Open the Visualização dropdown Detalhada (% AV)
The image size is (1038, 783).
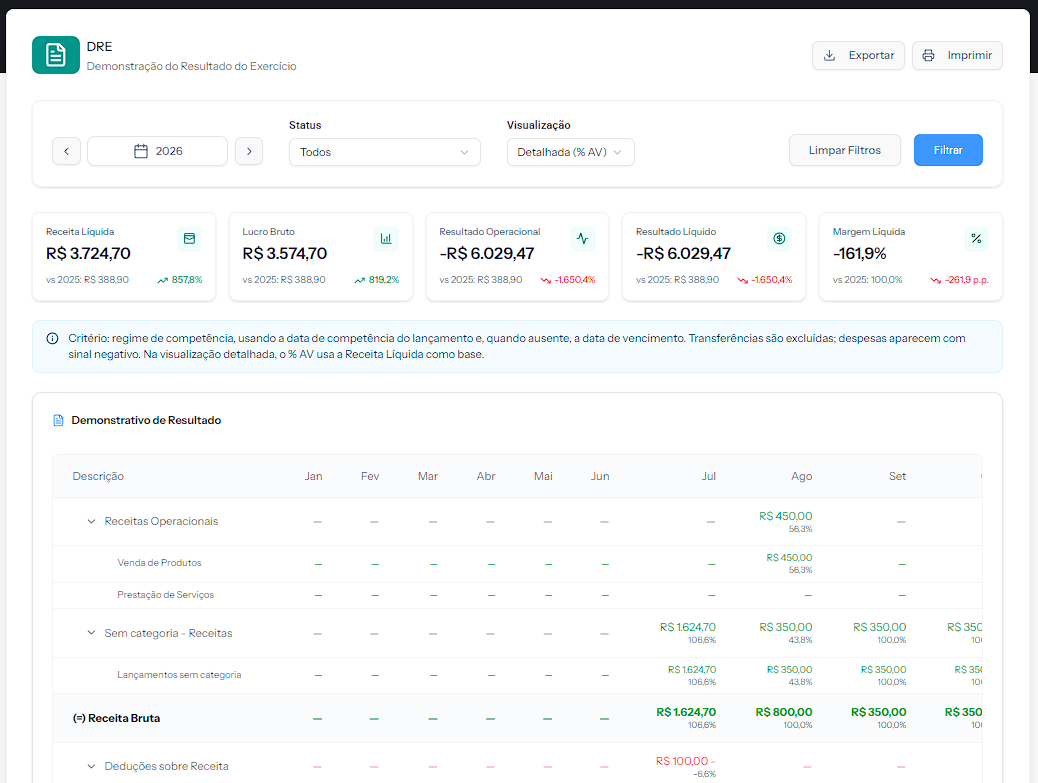571,152
